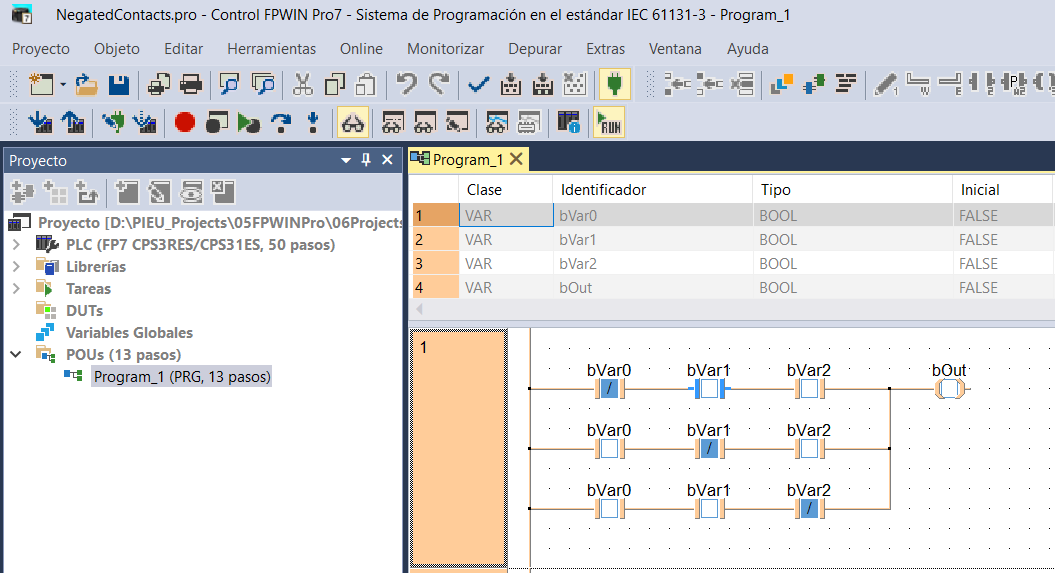Select DUTs in the project tree
1055x573 pixels.
84,311
